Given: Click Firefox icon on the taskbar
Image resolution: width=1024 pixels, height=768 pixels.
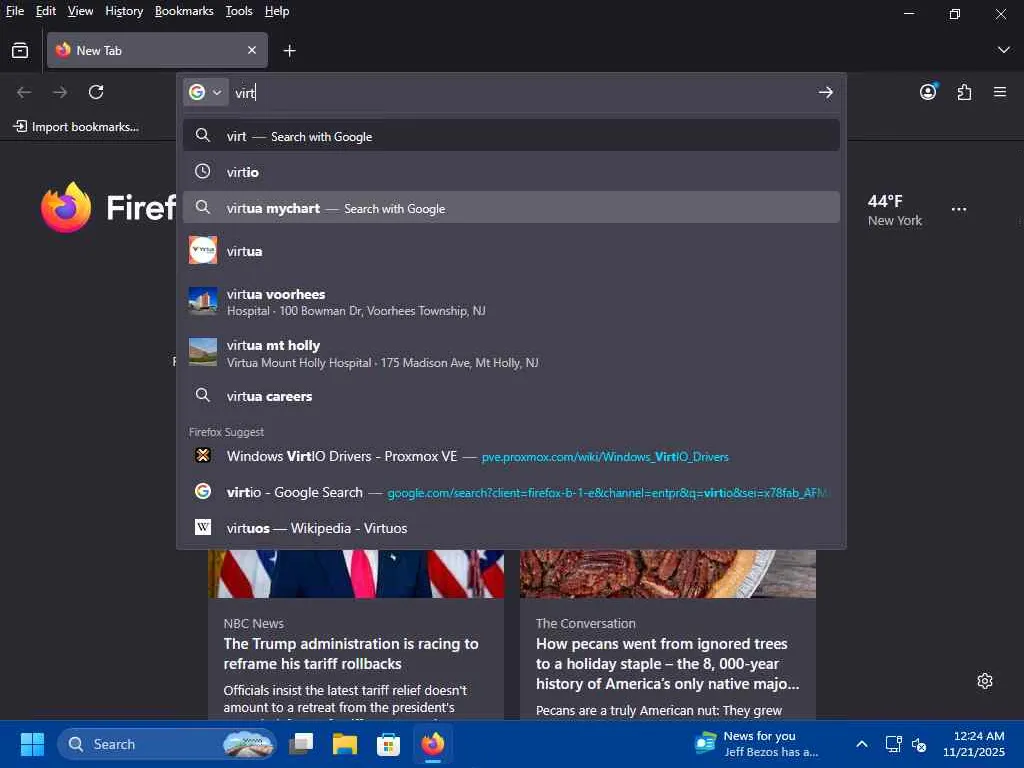Looking at the screenshot, I should pyautogui.click(x=432, y=744).
